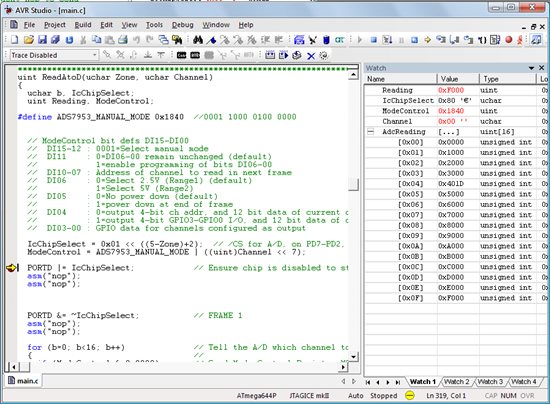Click ATmega644P in the status bar
Screen dimensions: 550x404
256,396
